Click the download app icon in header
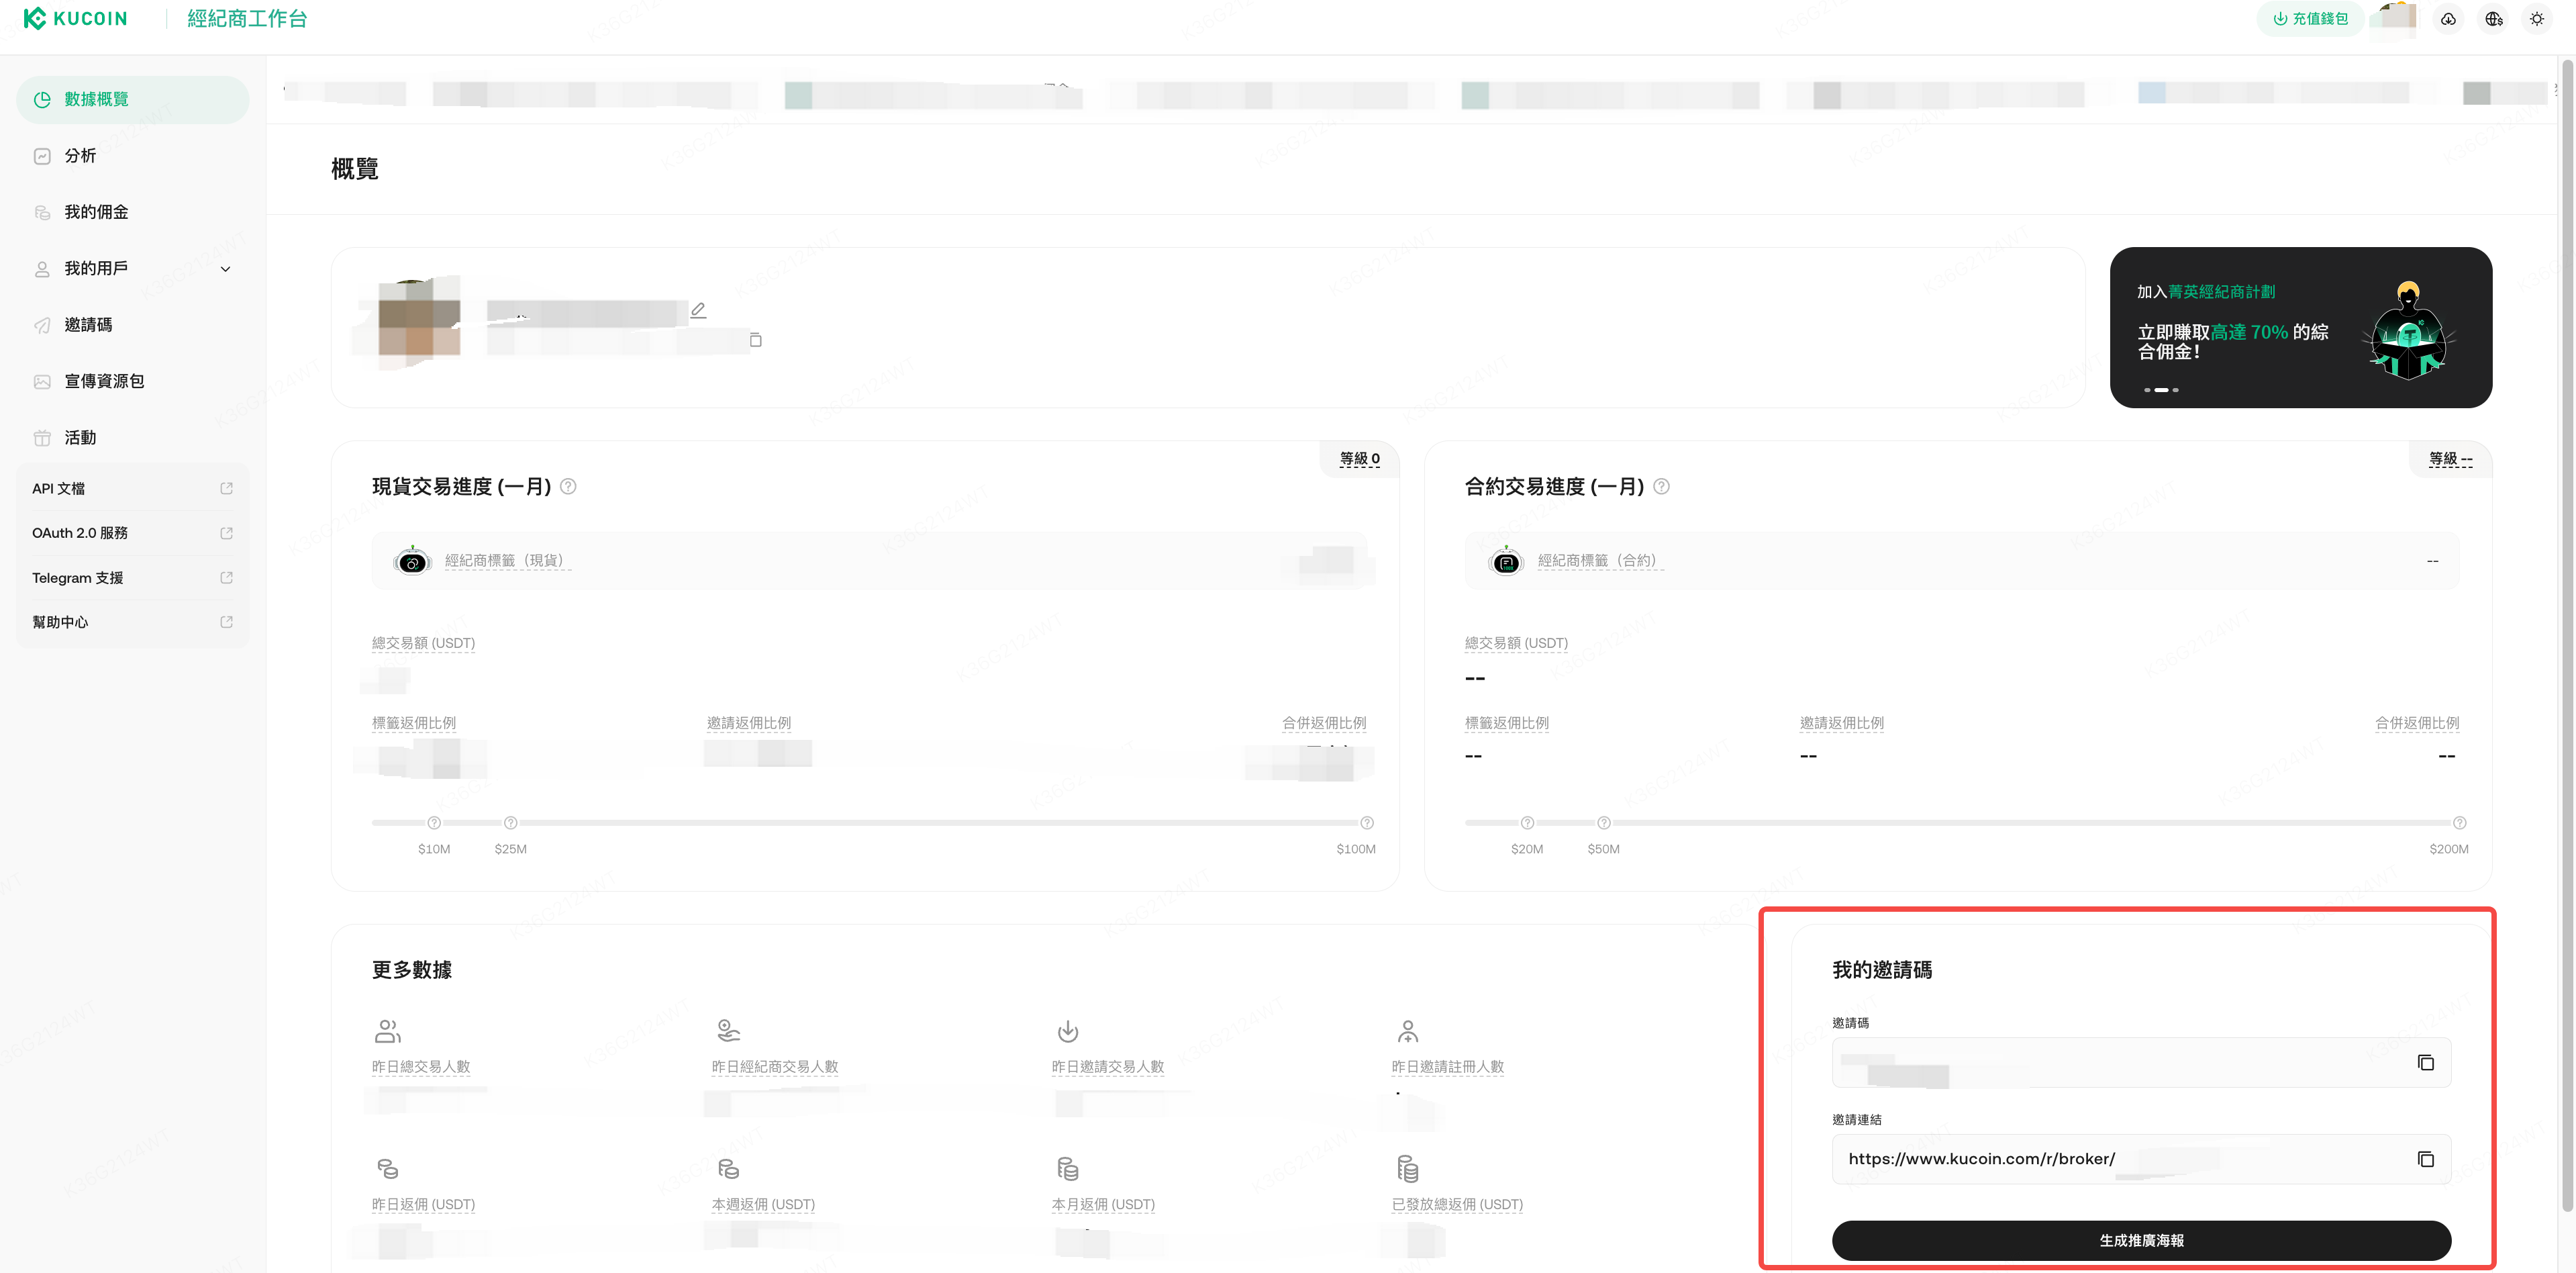The width and height of the screenshot is (2576, 1273). click(2448, 19)
